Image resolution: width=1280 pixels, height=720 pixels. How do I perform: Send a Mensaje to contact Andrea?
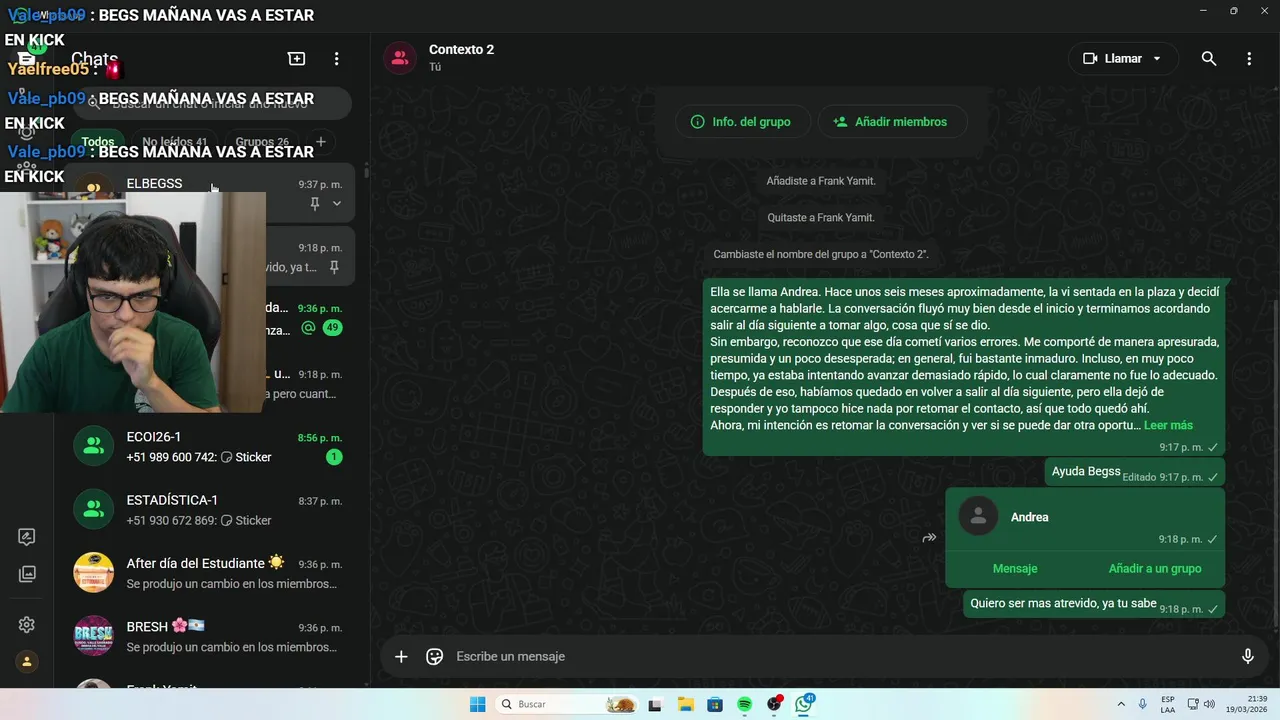point(1015,568)
